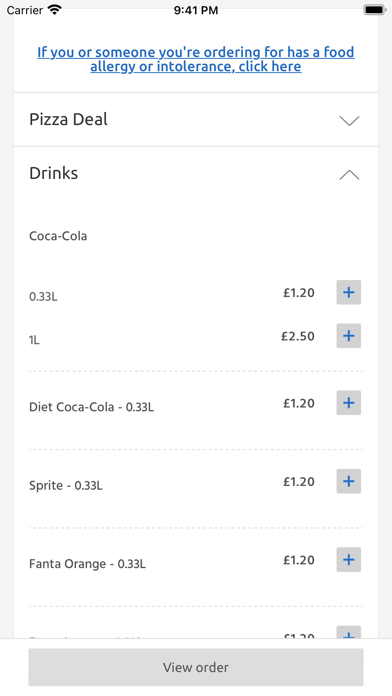Viewport: 392px width, 696px height.
Task: Open food allergy or intolerance link
Action: point(196,59)
